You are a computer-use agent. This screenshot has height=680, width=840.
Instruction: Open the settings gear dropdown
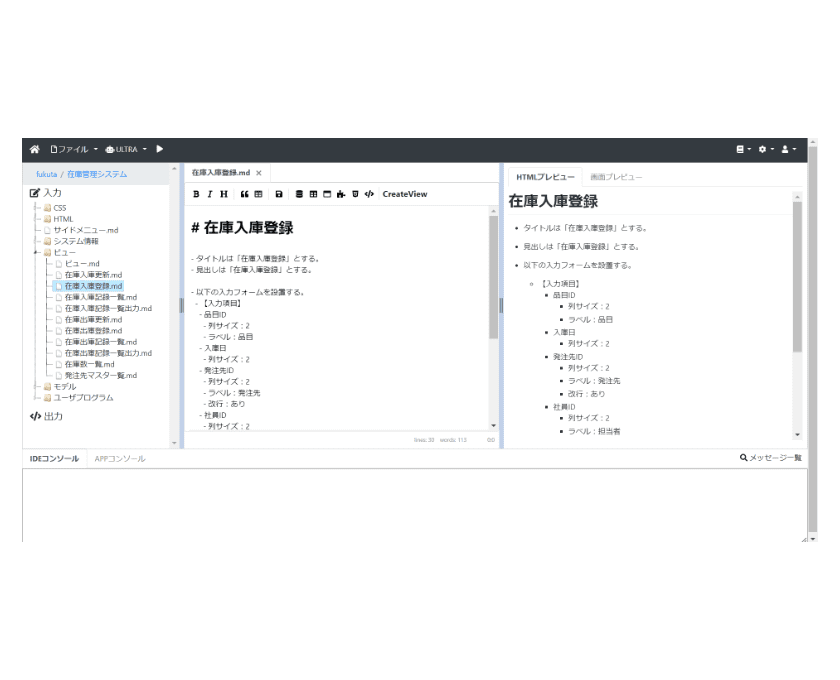pos(765,149)
